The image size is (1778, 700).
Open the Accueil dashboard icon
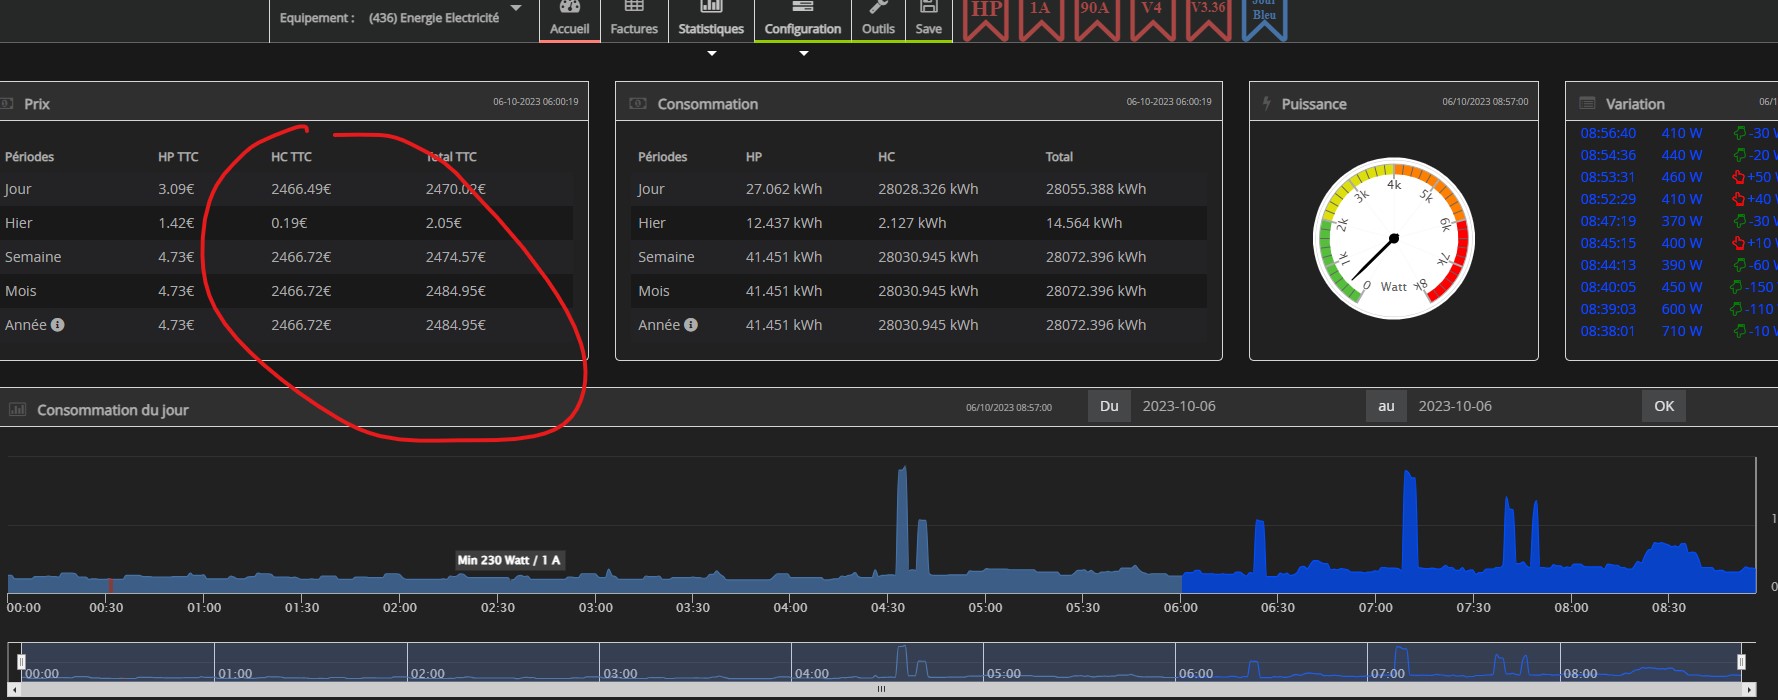click(570, 8)
